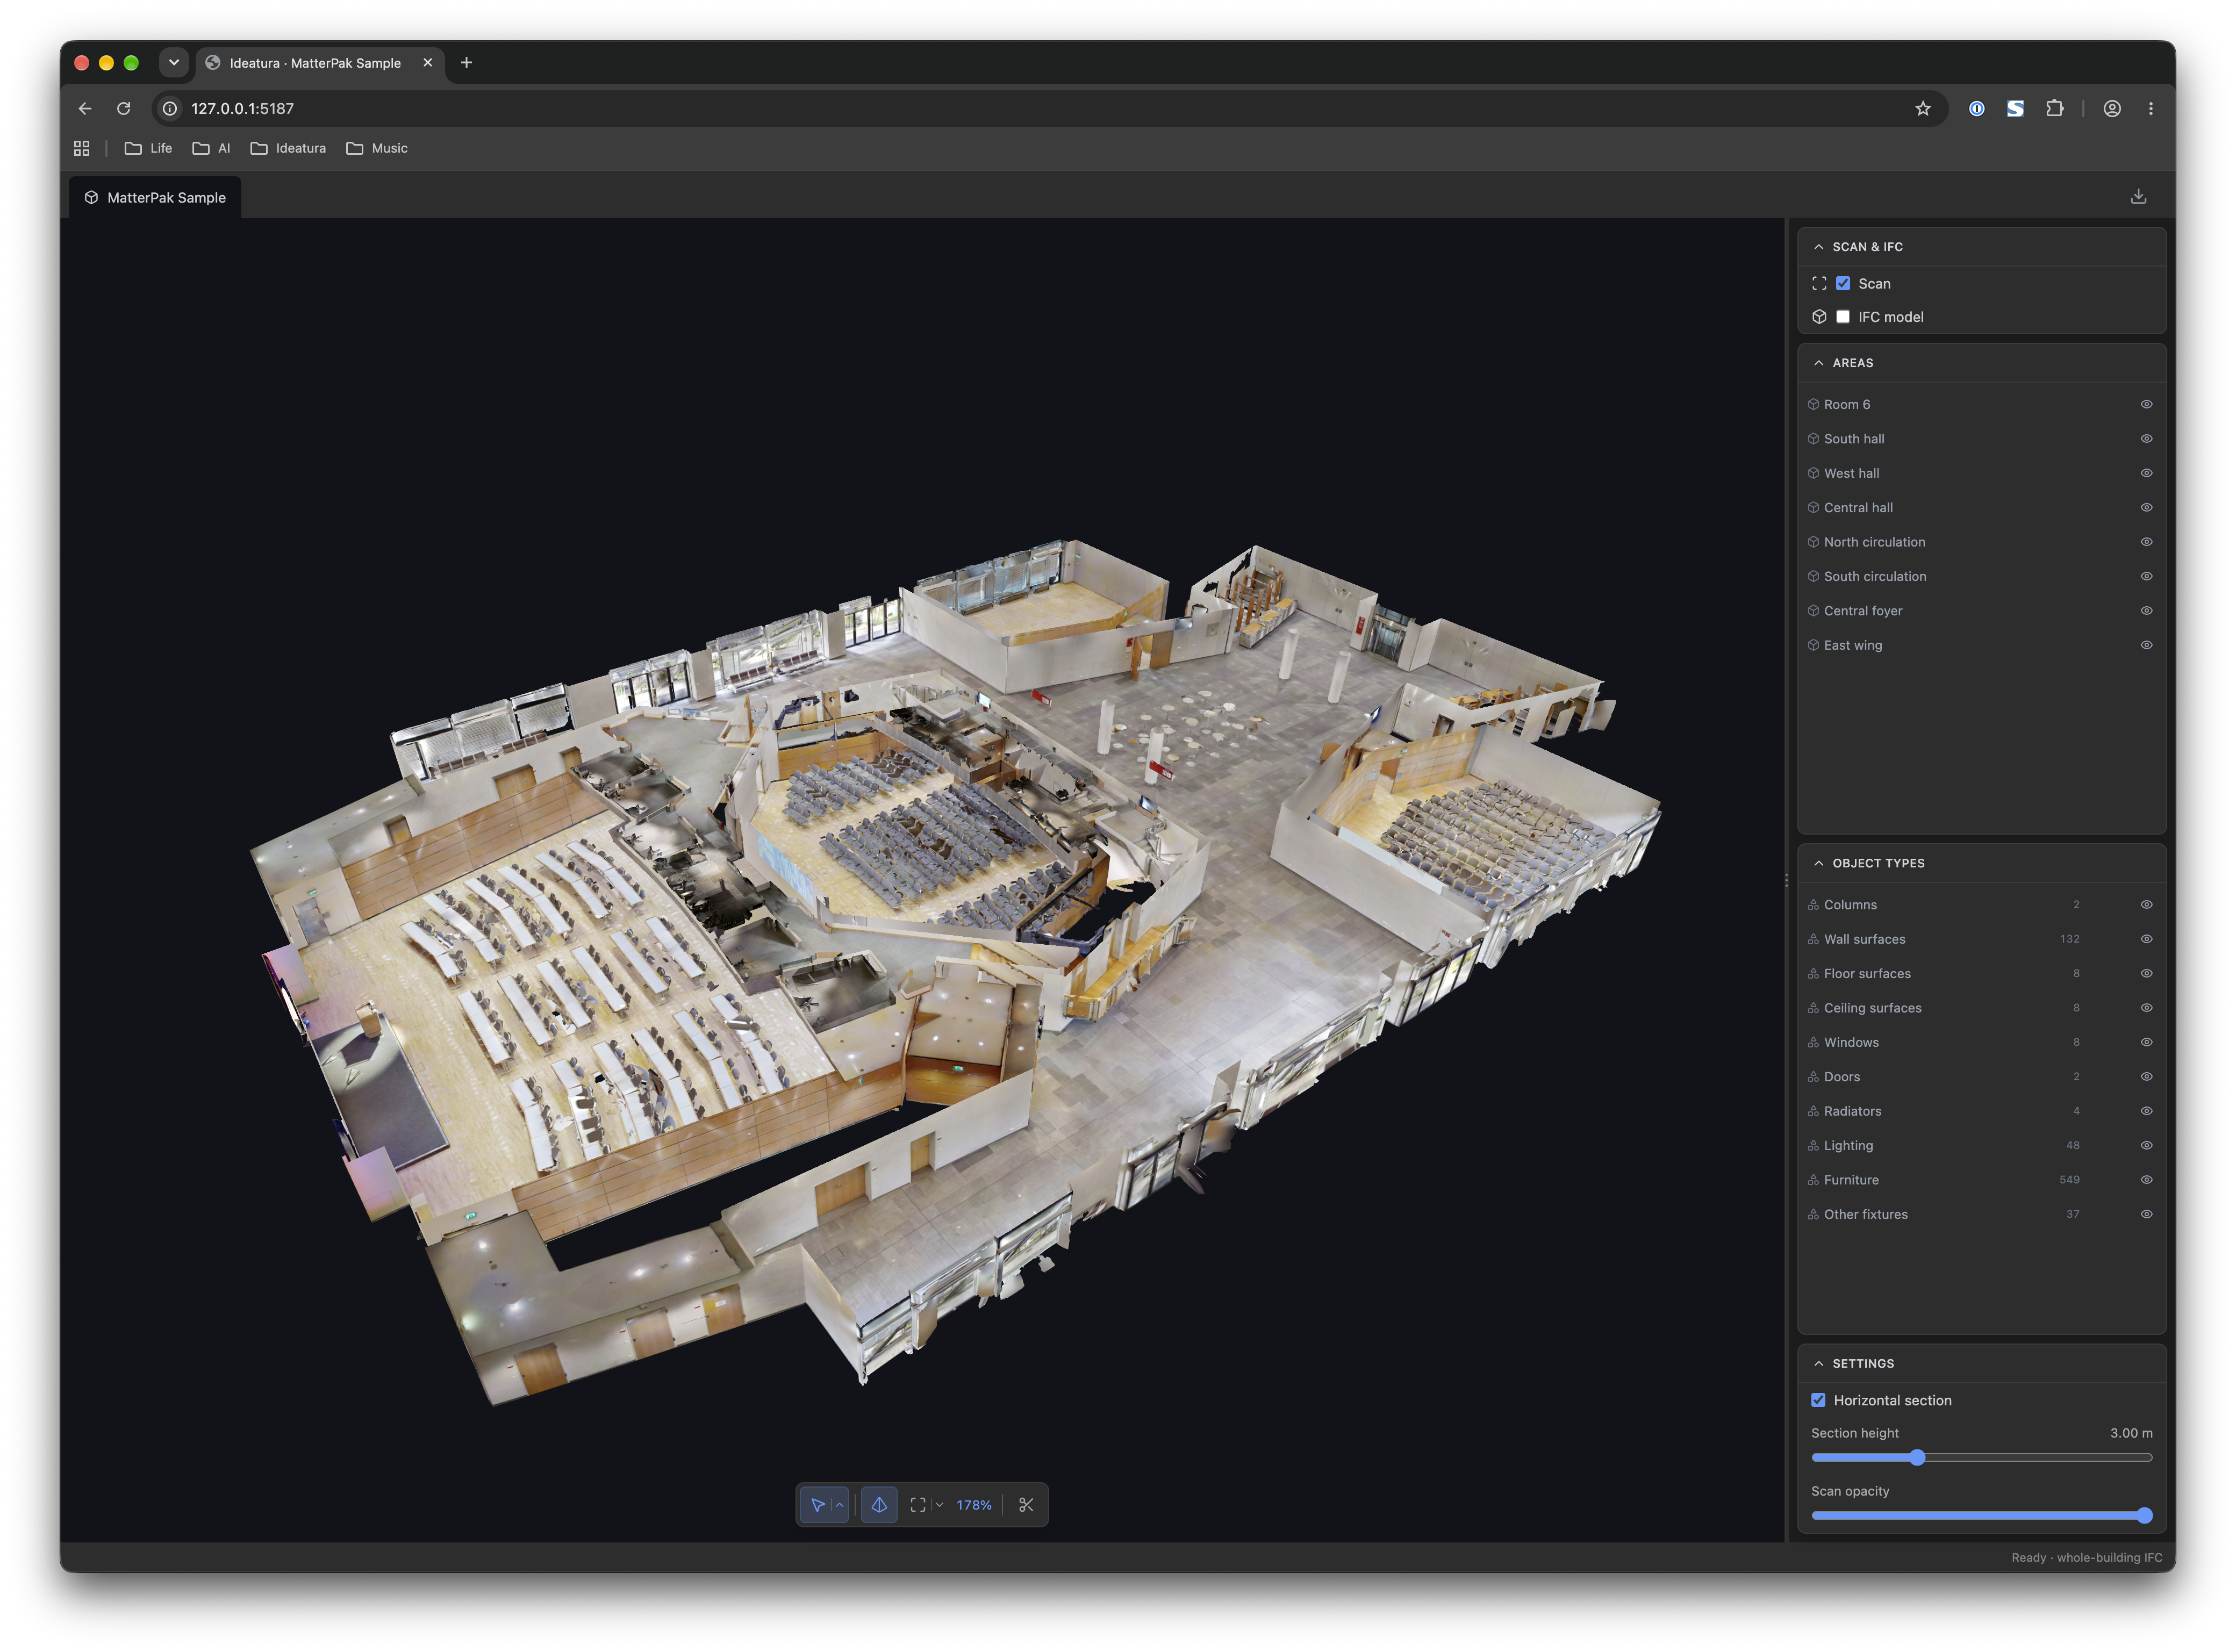
Task: Toggle visibility of Wall surfaces
Action: [x=2146, y=939]
